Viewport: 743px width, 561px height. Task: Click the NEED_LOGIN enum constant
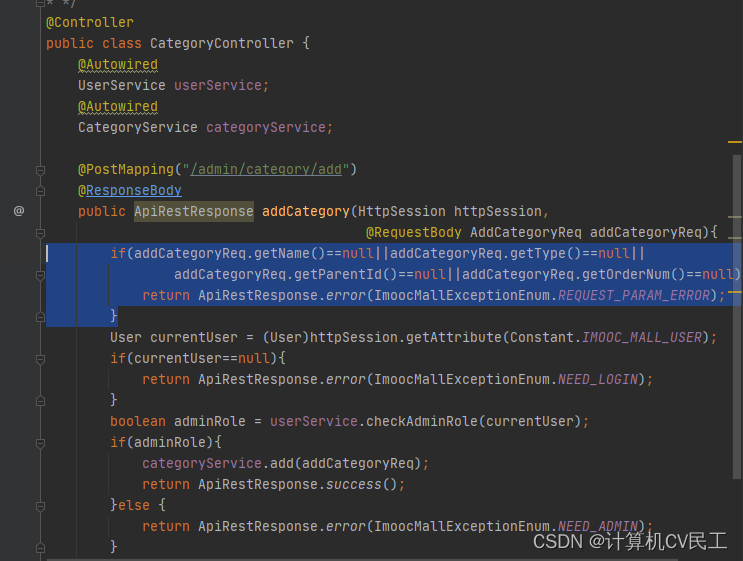pos(598,379)
